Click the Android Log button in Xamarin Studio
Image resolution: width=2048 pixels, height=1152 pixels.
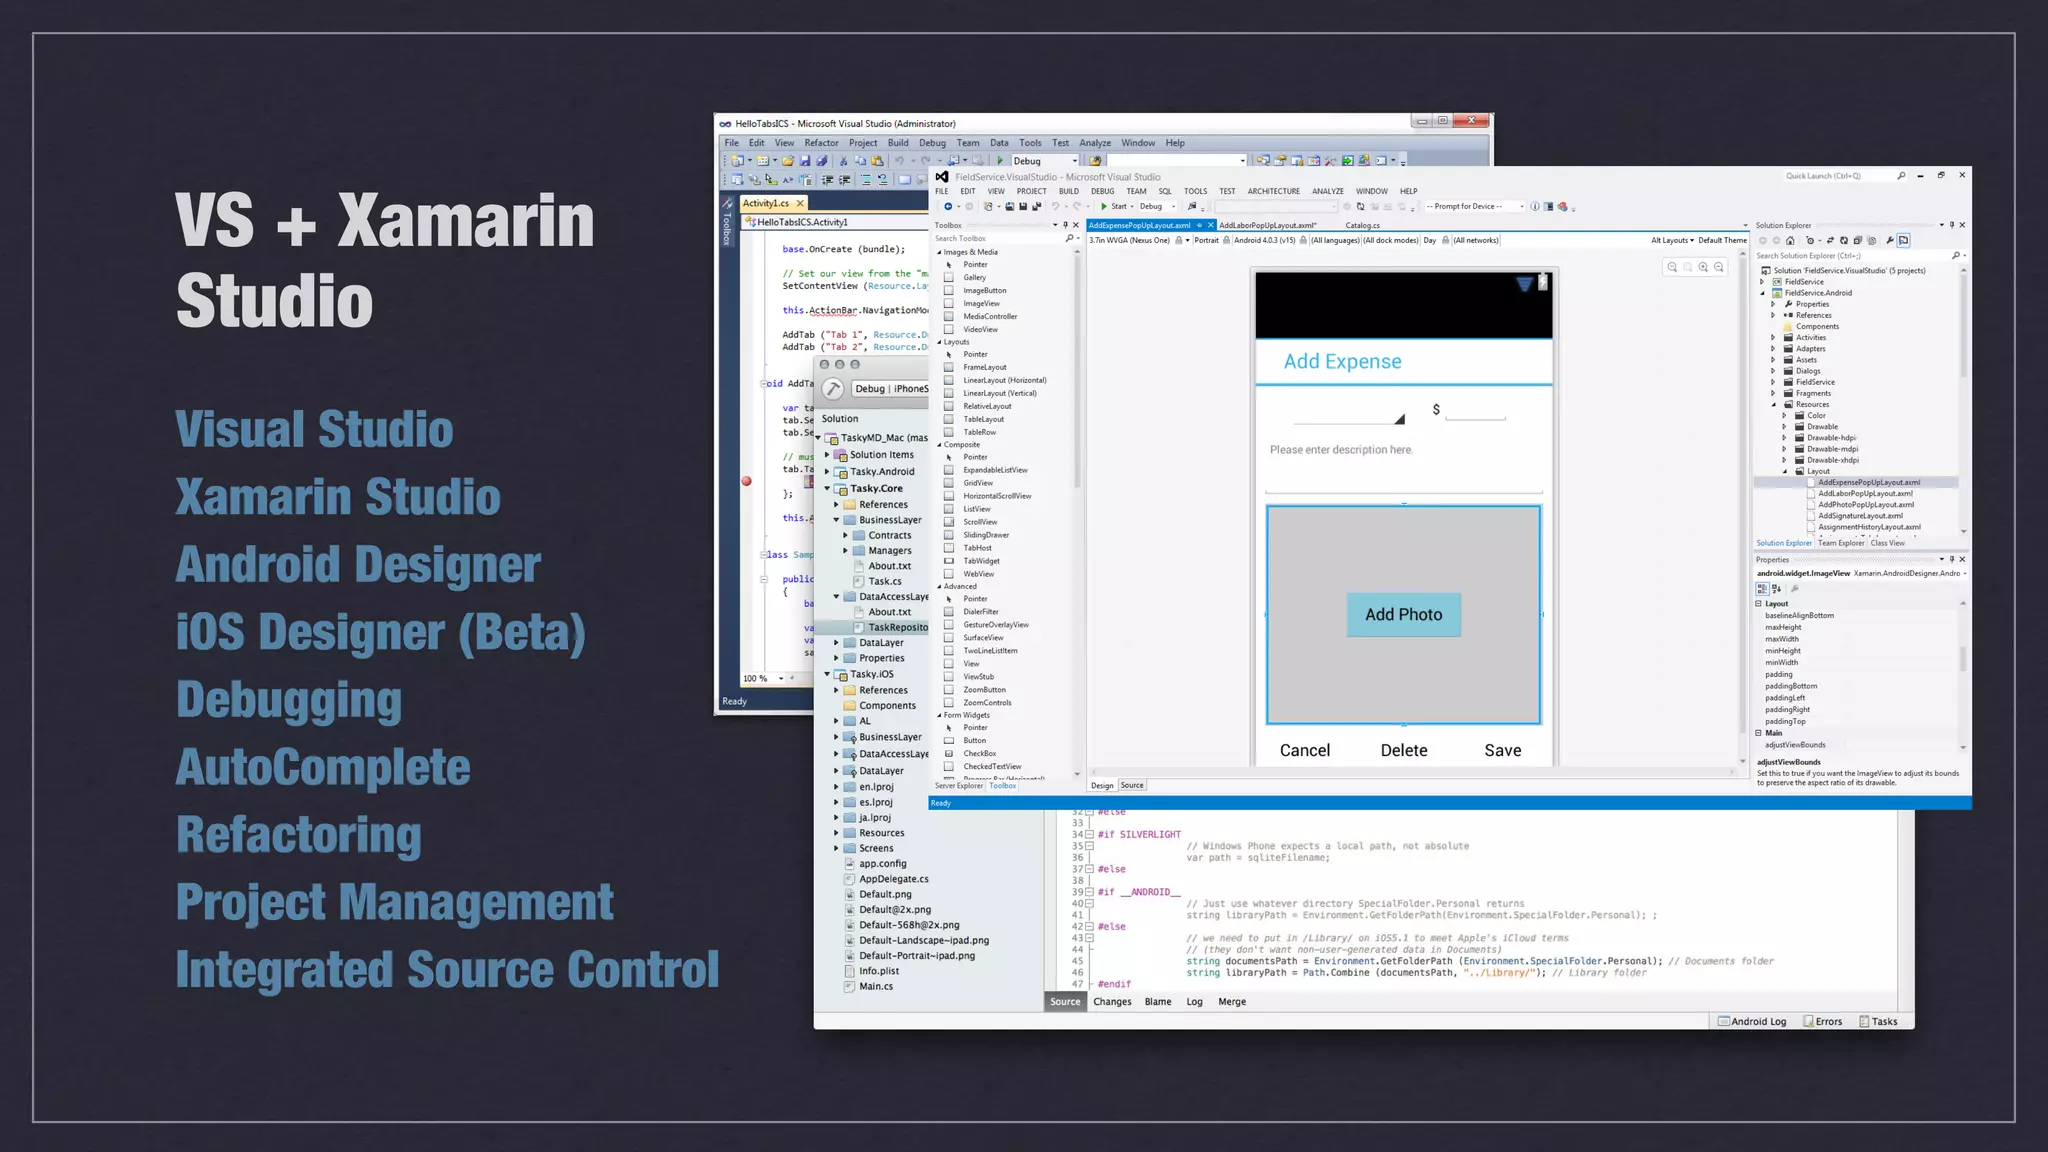click(1752, 1021)
